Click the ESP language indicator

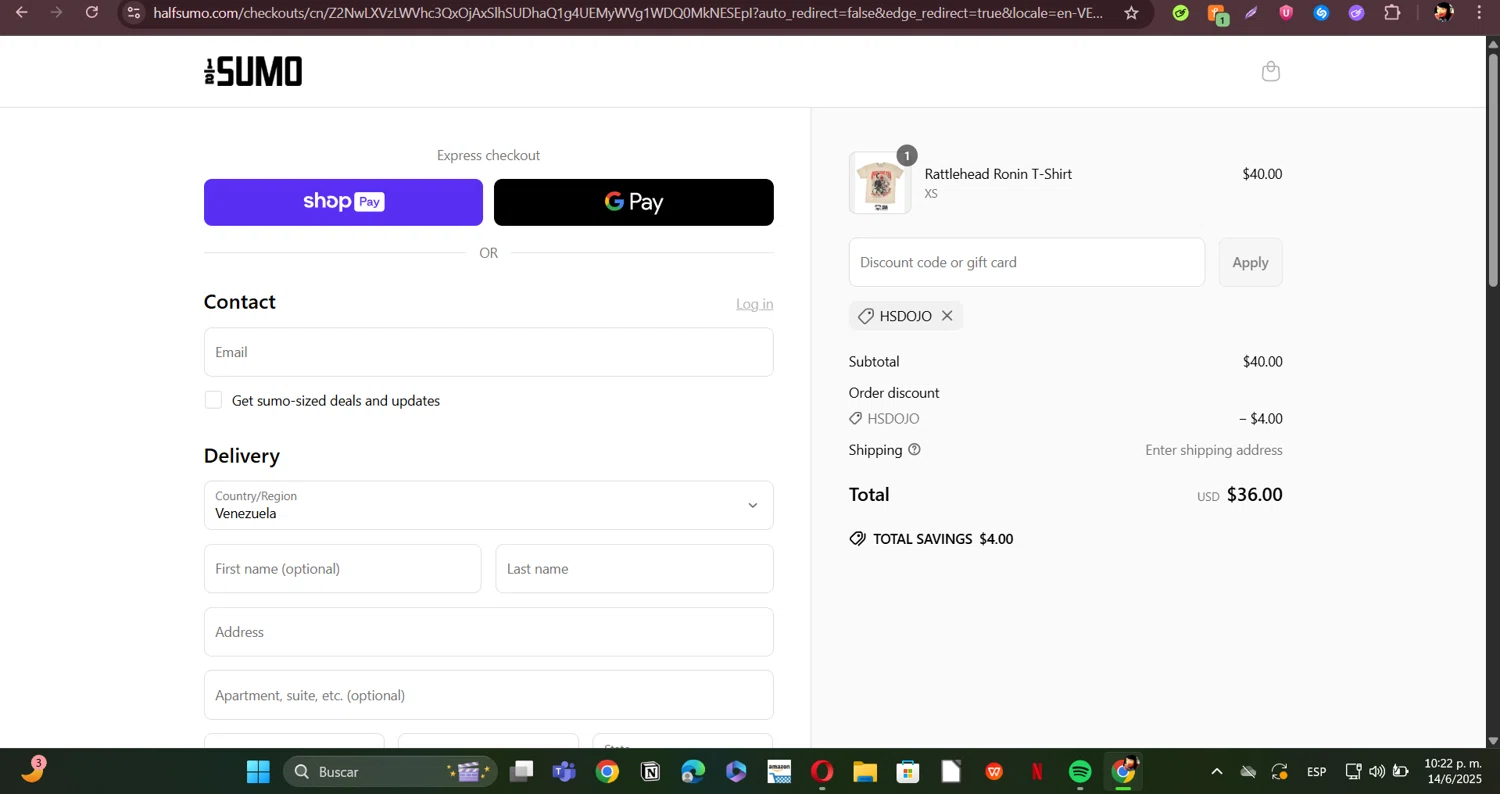[1316, 772]
